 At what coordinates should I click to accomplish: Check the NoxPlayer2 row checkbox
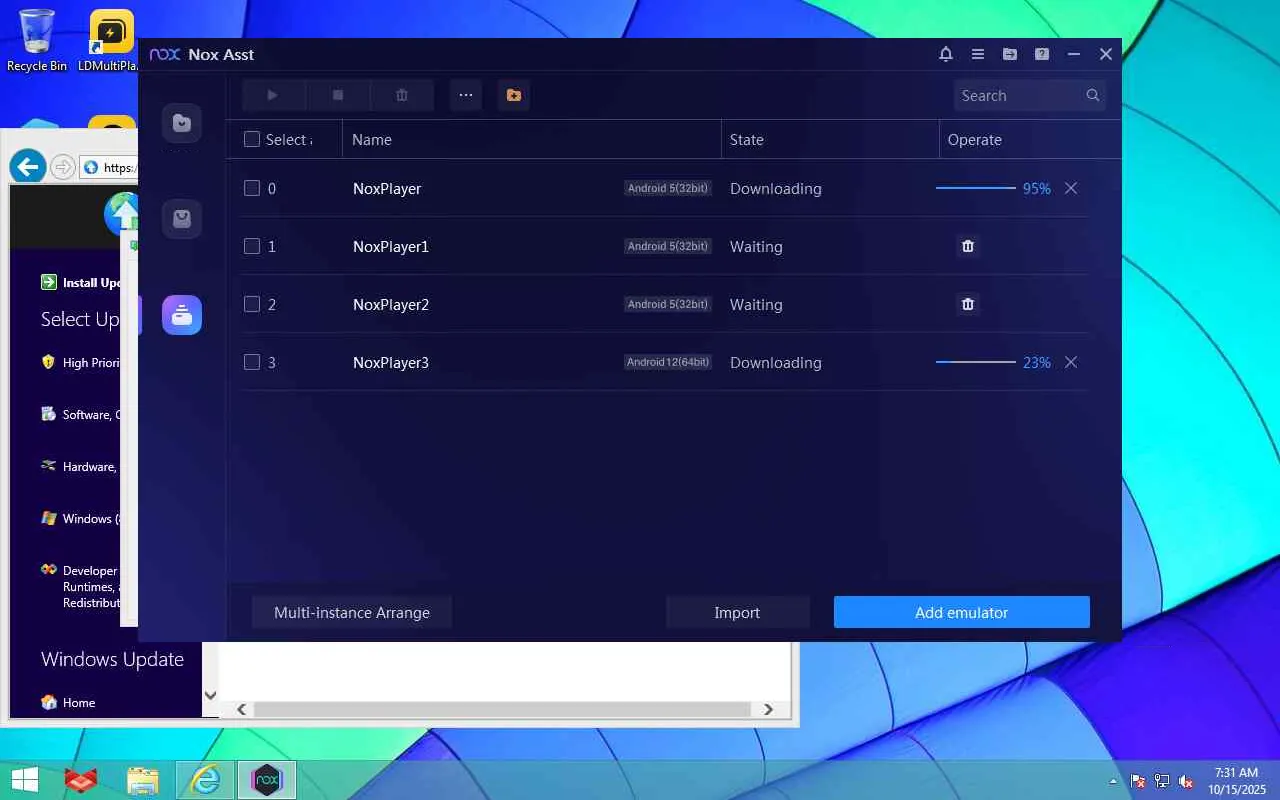click(252, 304)
